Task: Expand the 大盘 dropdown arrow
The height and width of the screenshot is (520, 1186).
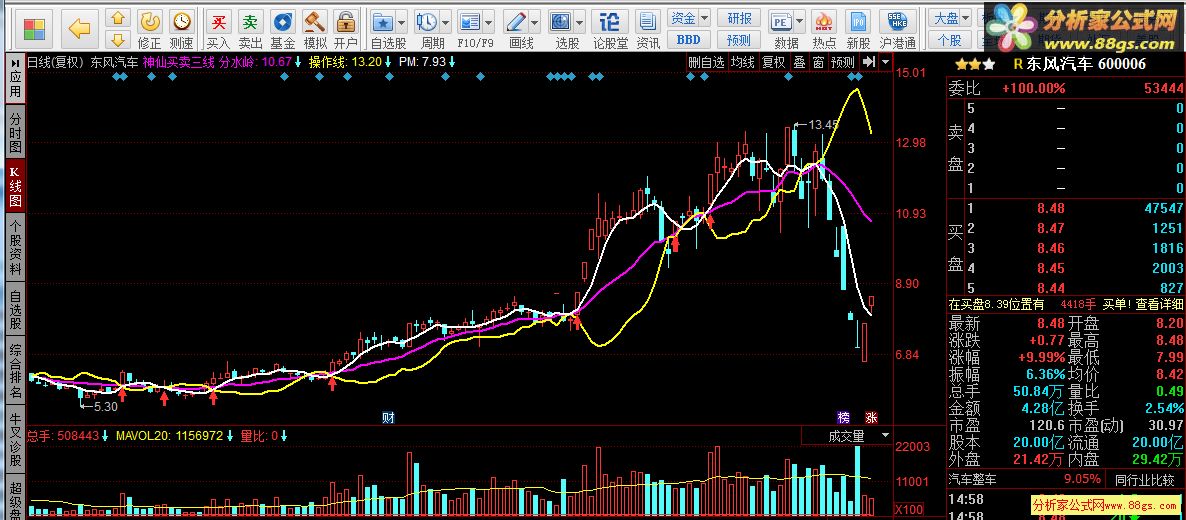Action: tap(967, 17)
